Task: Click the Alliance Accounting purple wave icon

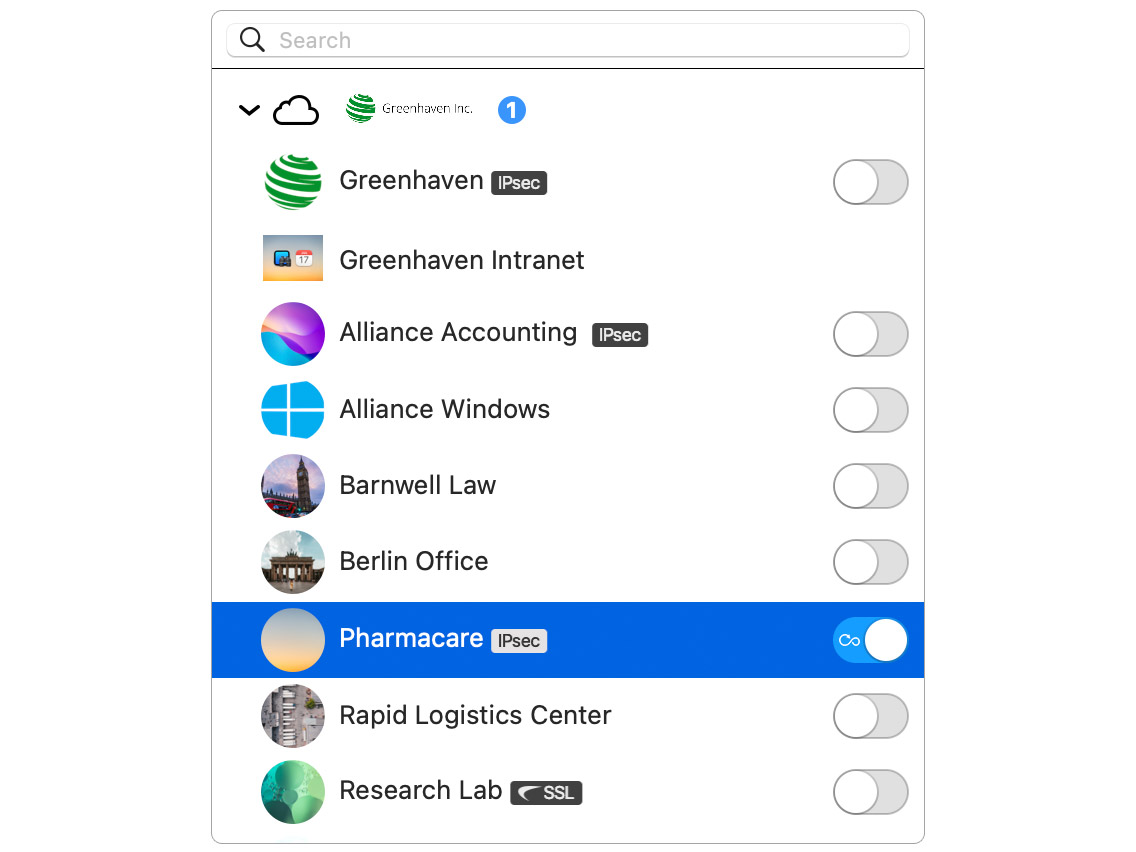Action: 293,334
